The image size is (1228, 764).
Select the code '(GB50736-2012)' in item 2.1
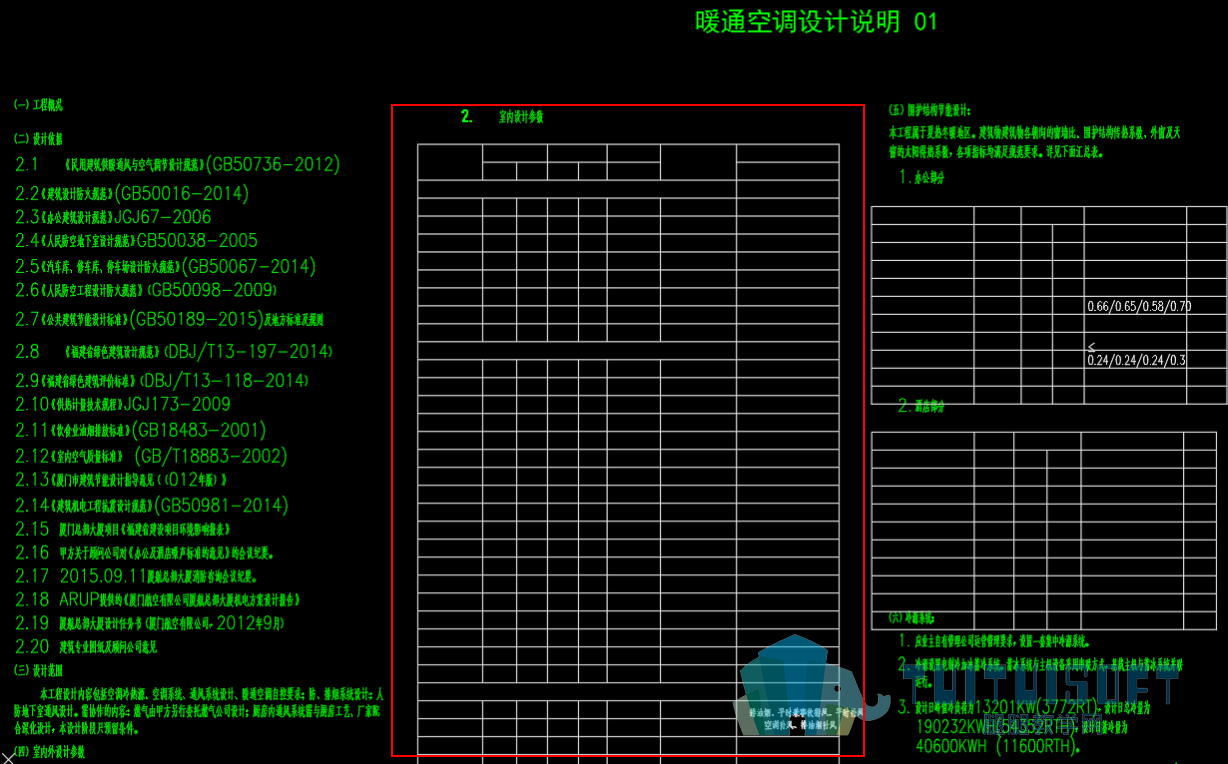tap(272, 164)
